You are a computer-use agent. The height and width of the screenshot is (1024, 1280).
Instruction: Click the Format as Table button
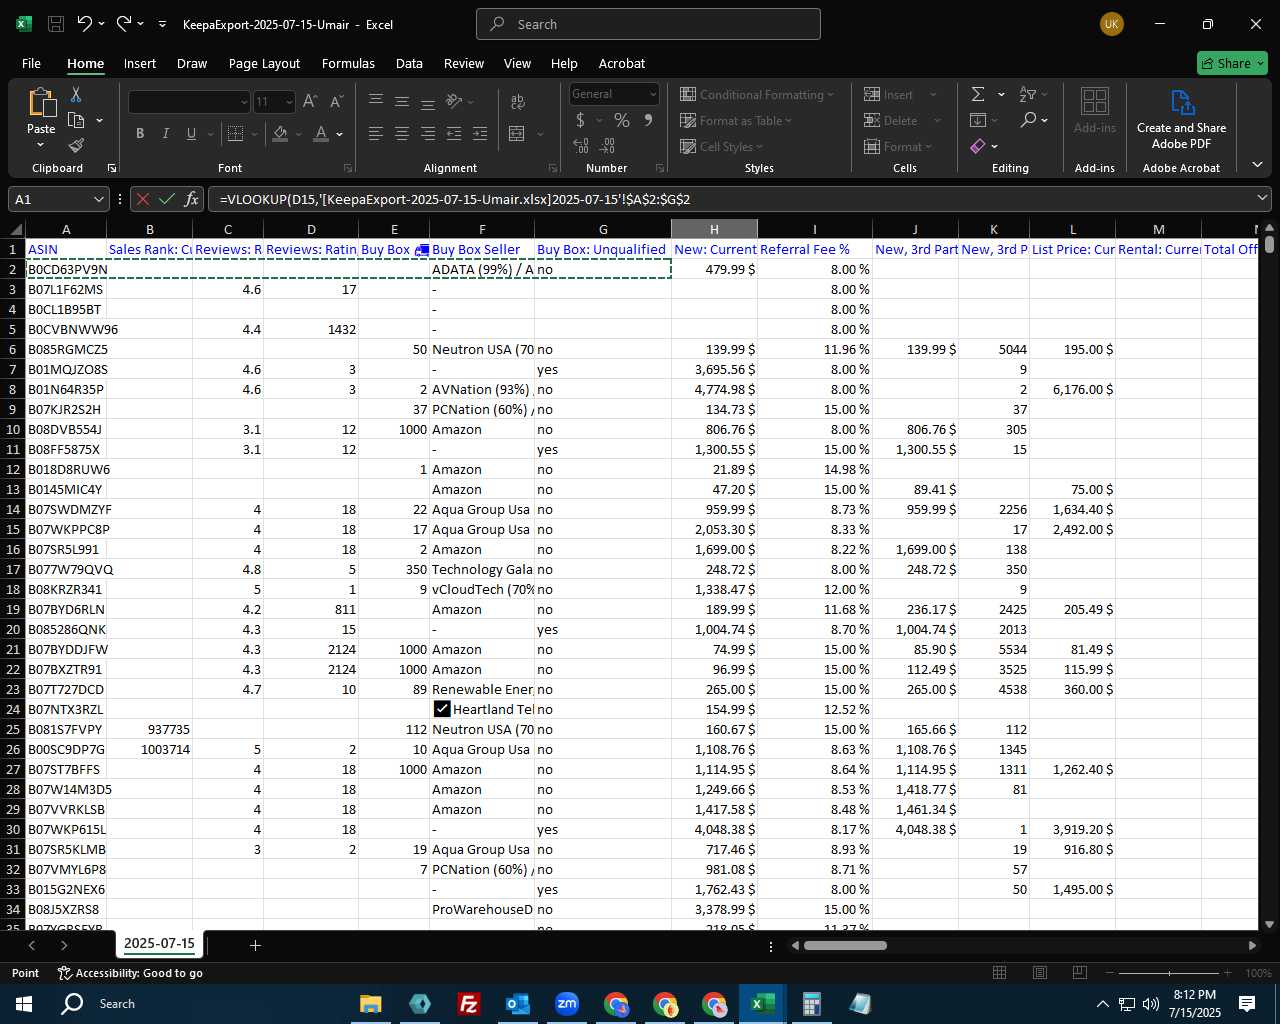coord(736,120)
